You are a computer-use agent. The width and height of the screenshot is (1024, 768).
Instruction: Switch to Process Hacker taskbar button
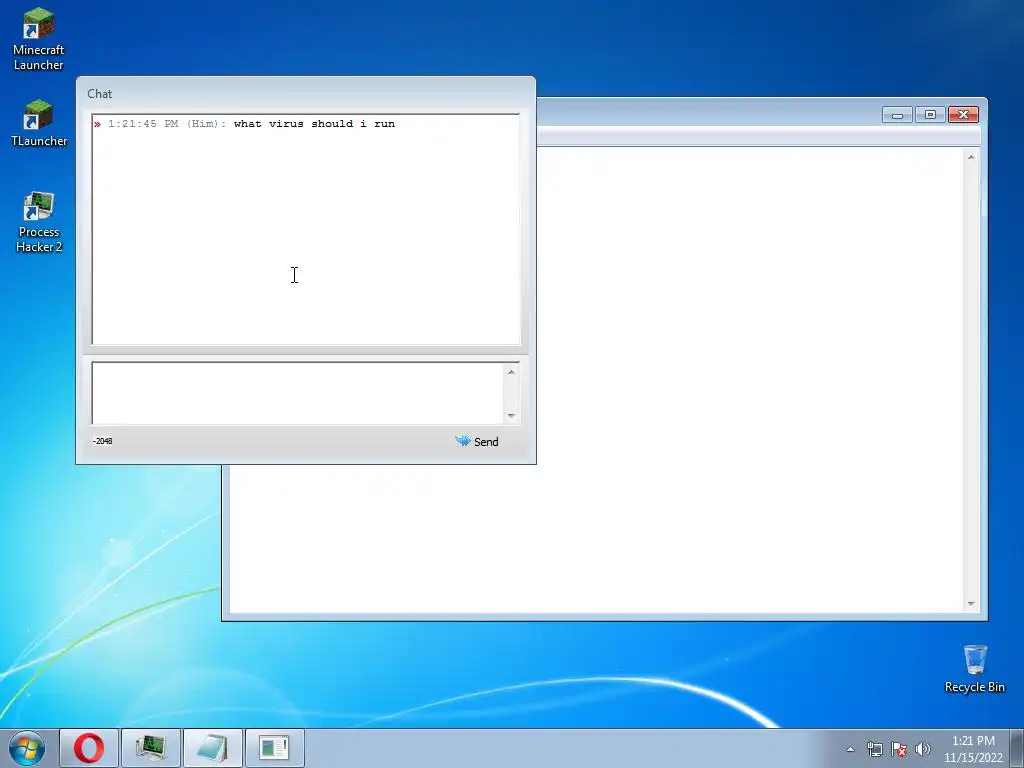[151, 748]
